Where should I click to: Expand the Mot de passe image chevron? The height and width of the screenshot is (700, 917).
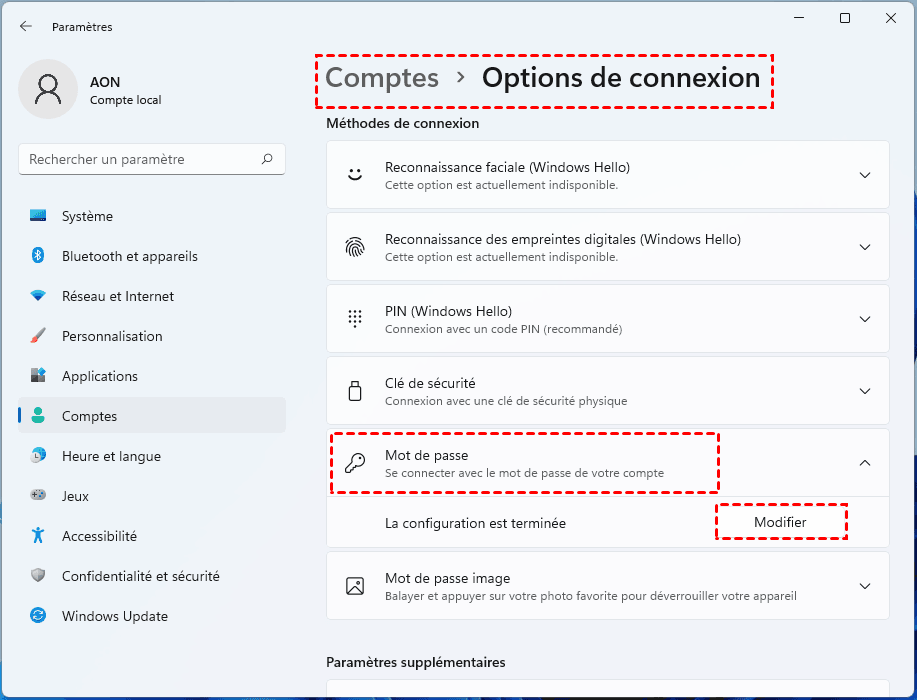865,586
